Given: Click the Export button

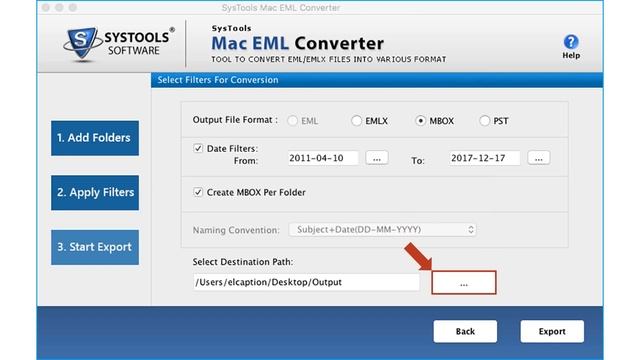Looking at the screenshot, I should (x=552, y=331).
